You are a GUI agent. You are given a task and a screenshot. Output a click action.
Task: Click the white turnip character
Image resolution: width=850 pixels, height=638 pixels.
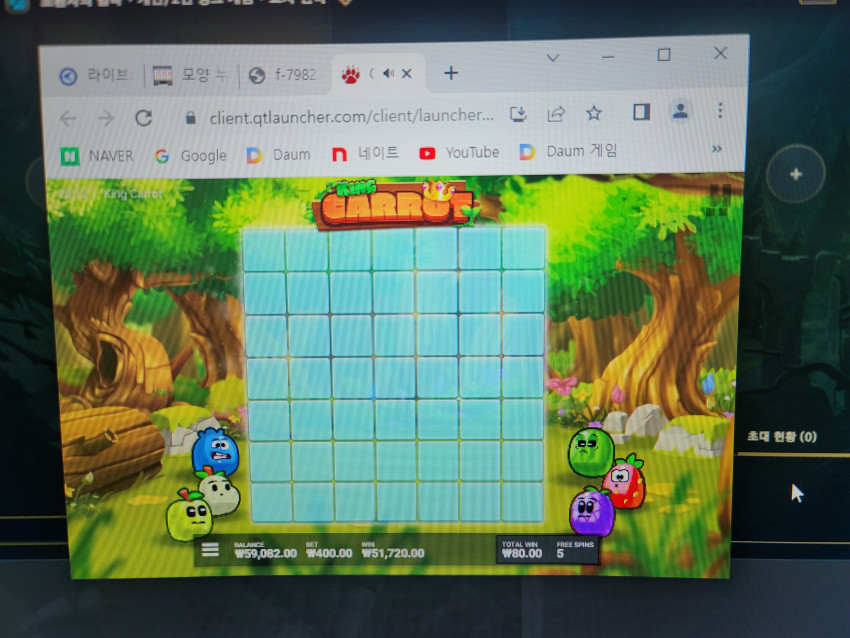point(220,493)
